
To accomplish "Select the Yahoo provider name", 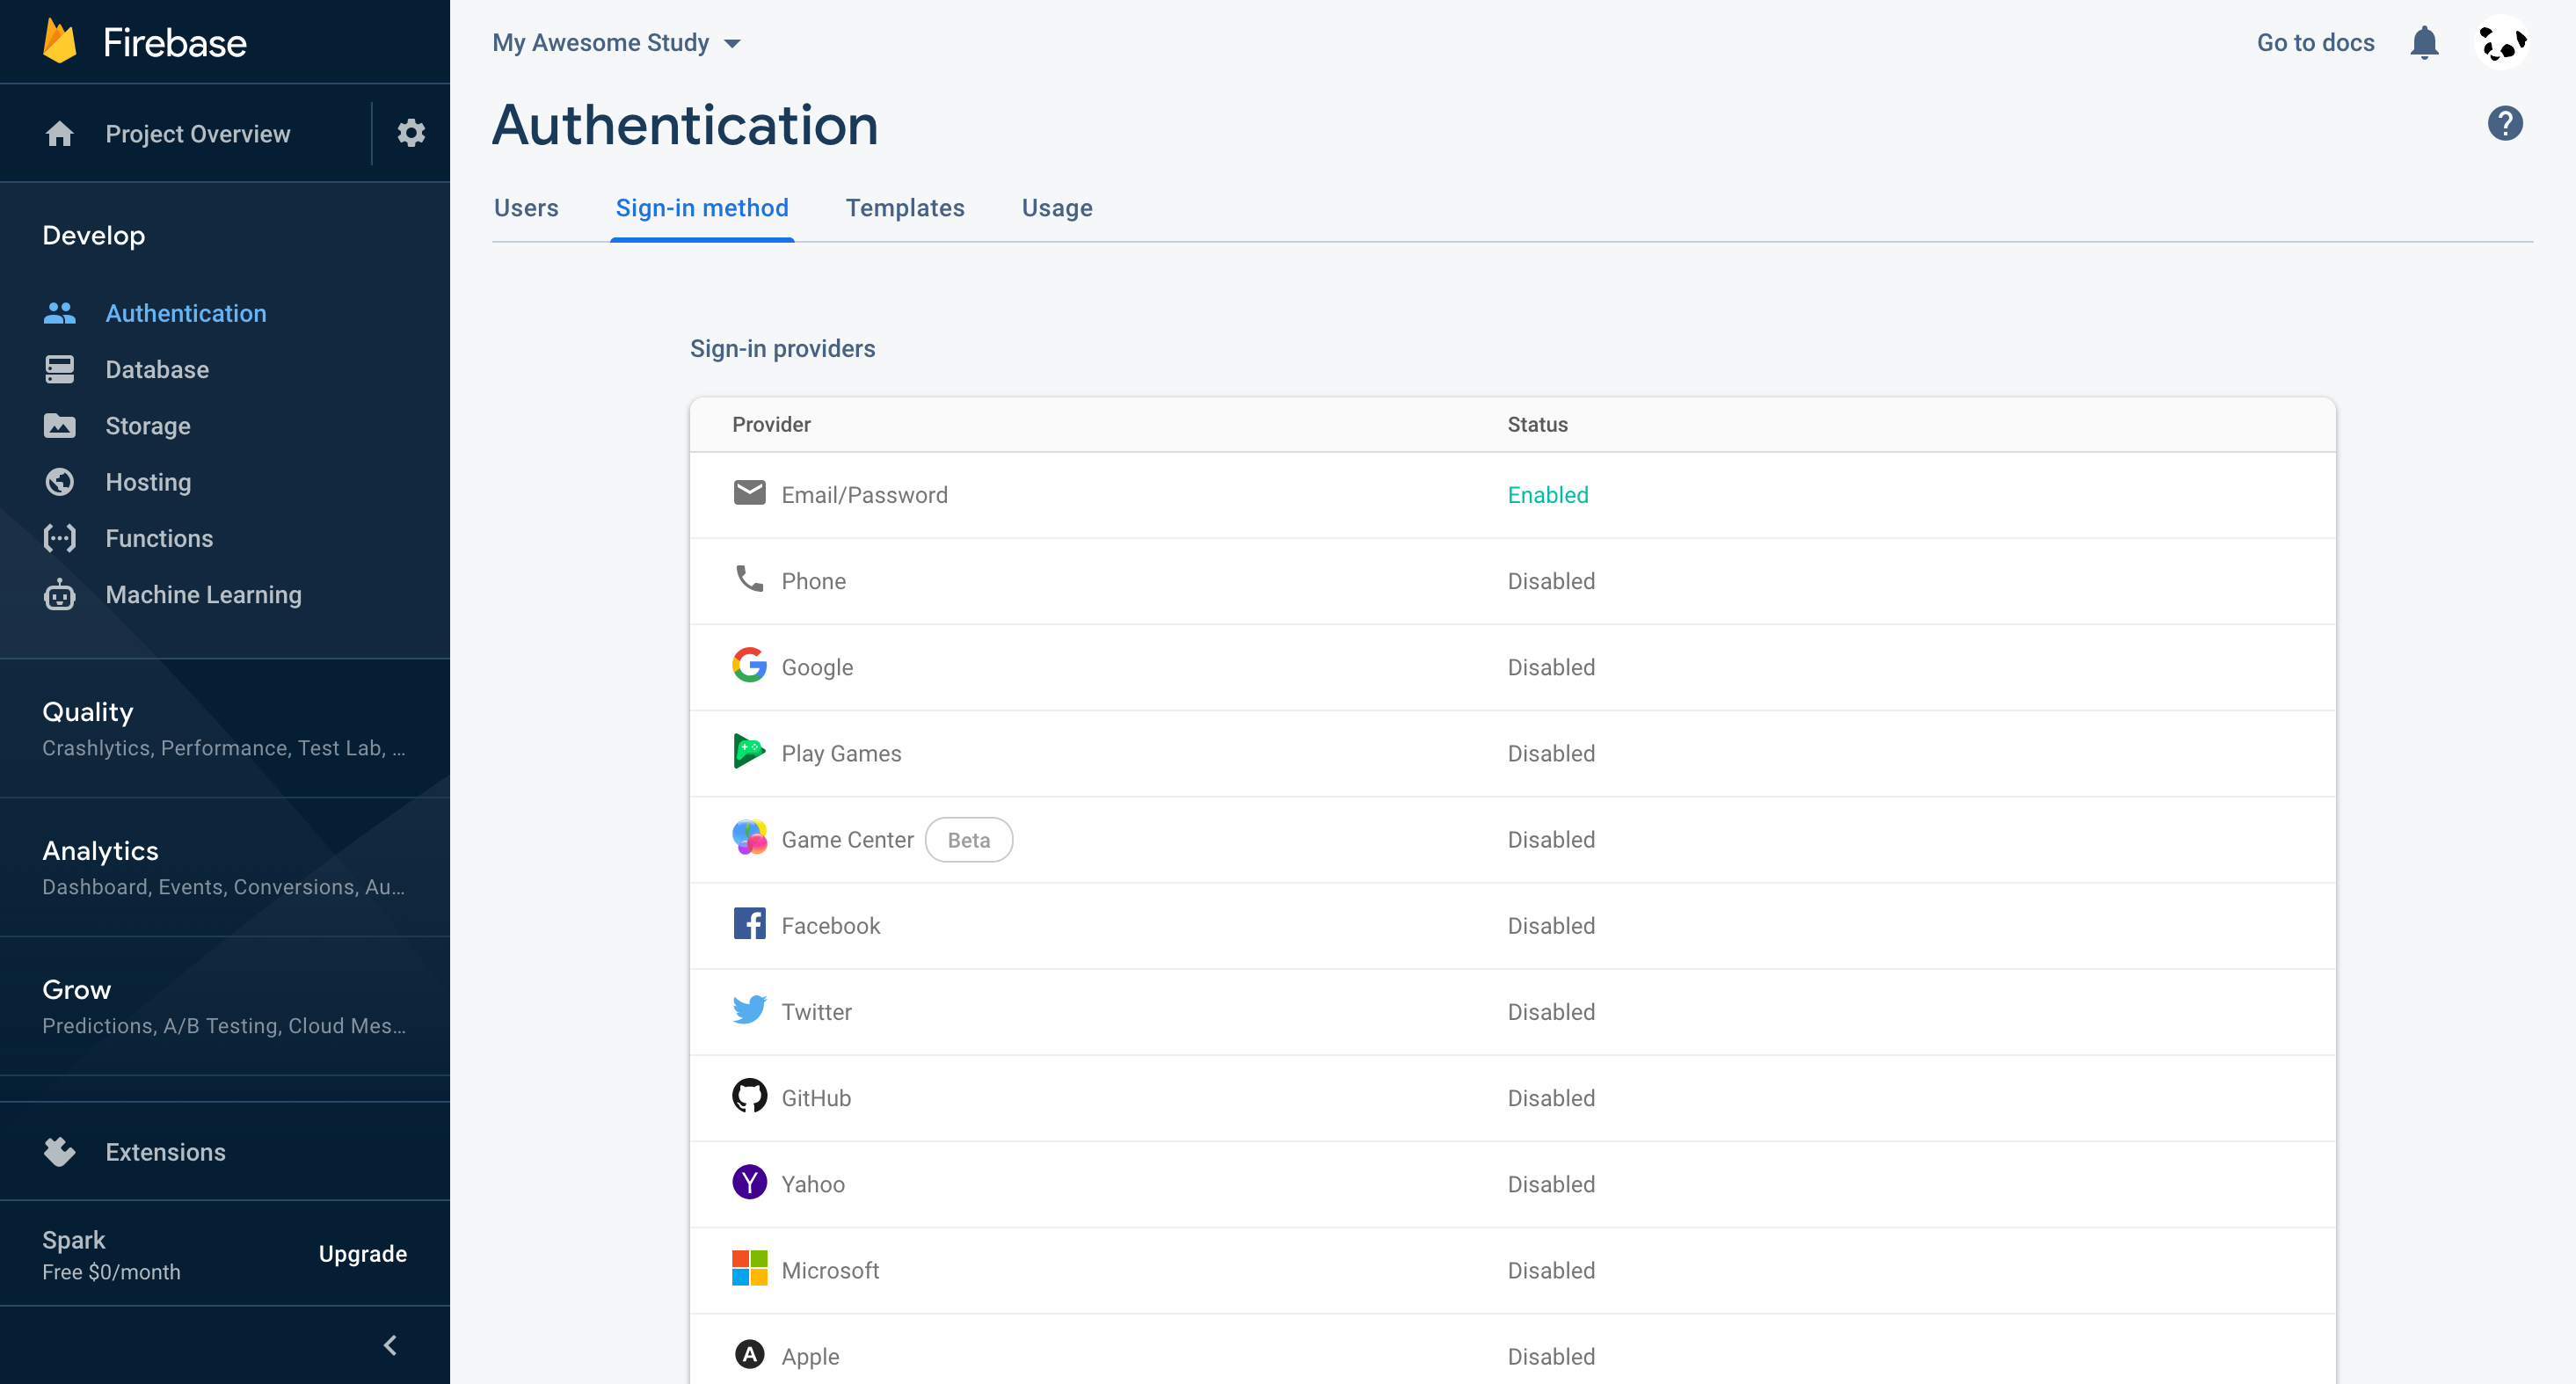I will (x=813, y=1184).
